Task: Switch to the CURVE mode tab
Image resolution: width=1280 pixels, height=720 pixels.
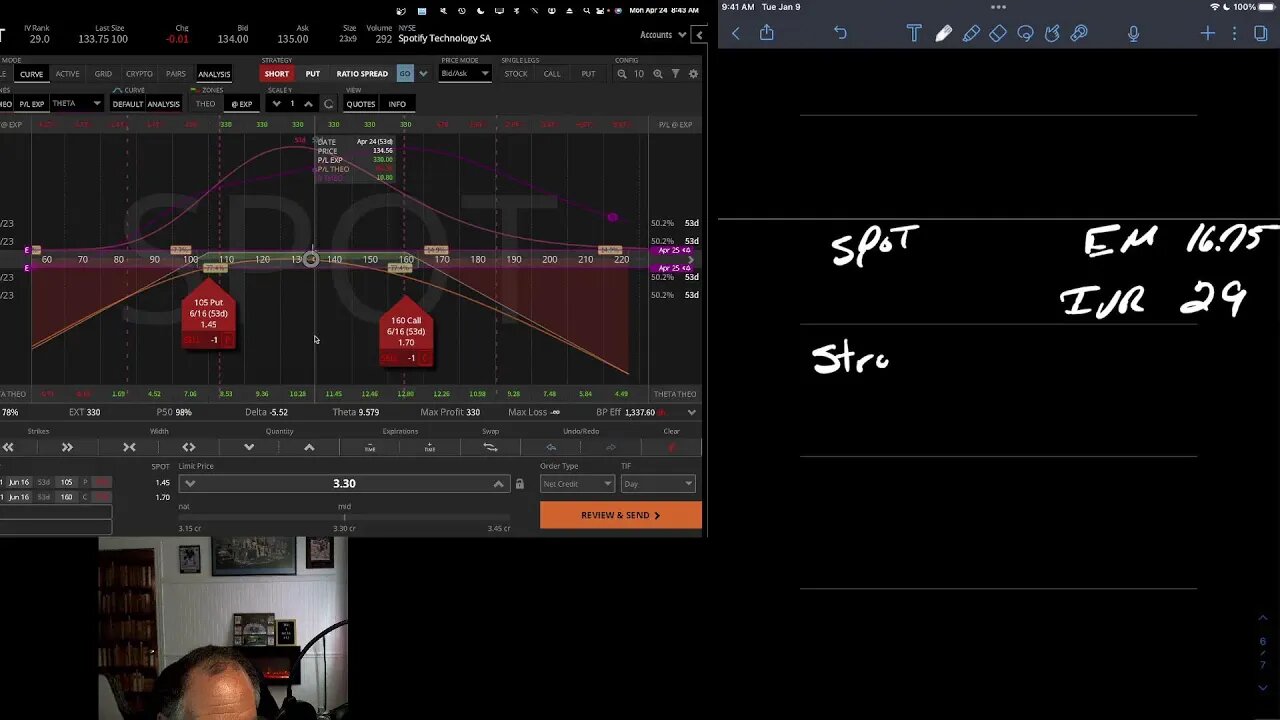Action: (x=31, y=74)
